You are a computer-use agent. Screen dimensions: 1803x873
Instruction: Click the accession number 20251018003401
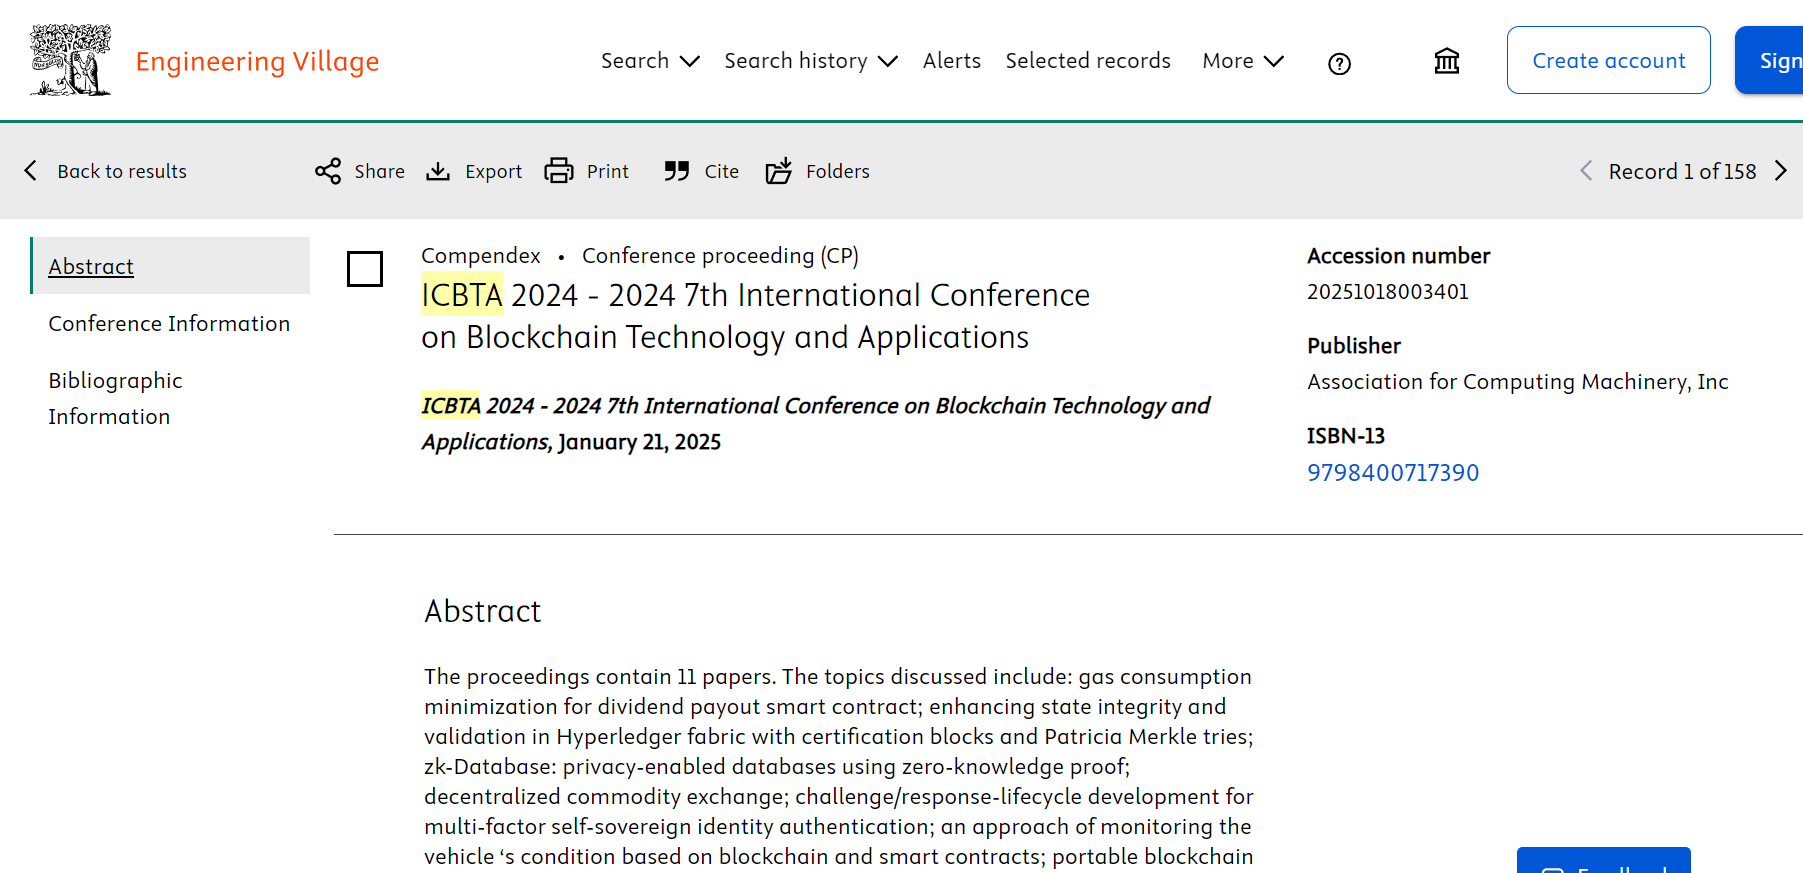point(1388,292)
